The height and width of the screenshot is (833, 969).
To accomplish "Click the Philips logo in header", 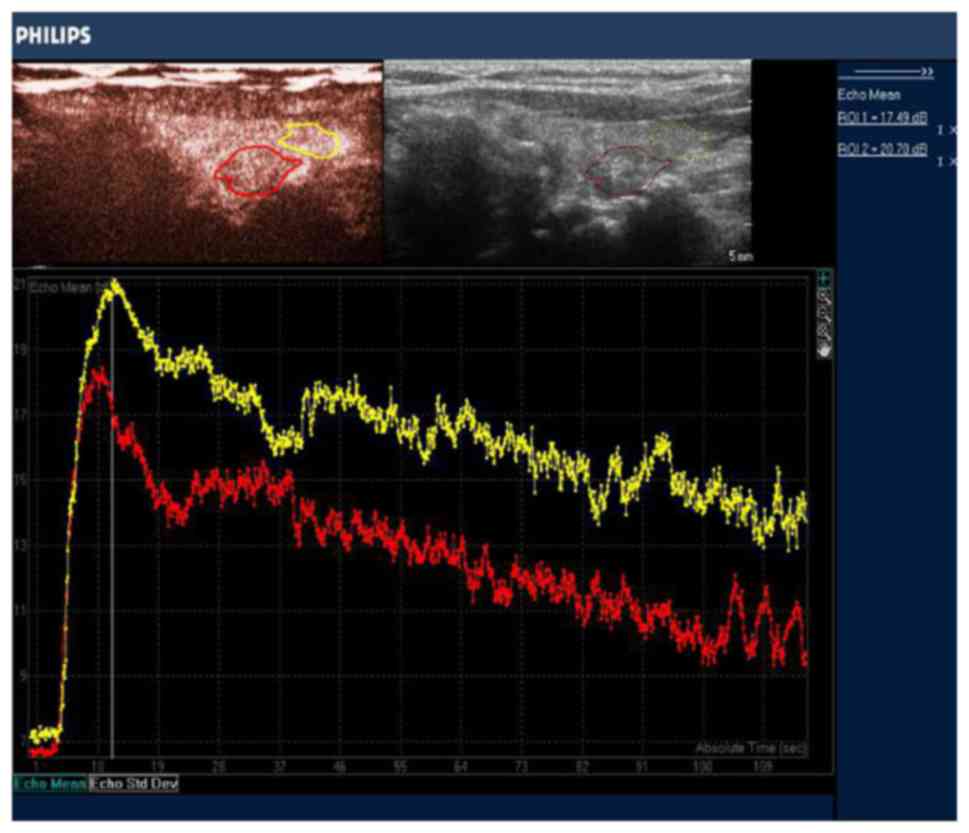I will point(53,36).
